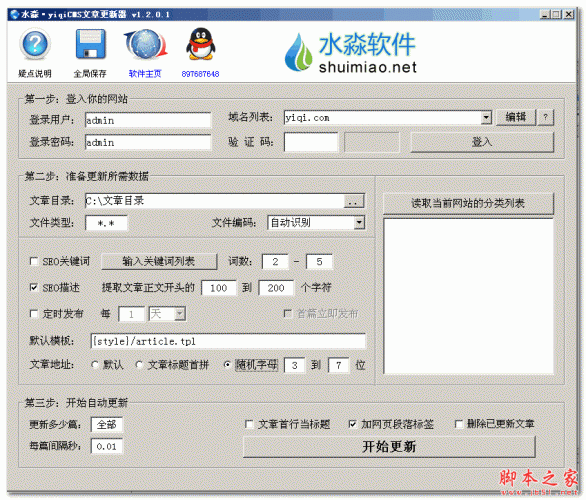
Task: Select the 默认 article address radio
Action: click(95, 365)
